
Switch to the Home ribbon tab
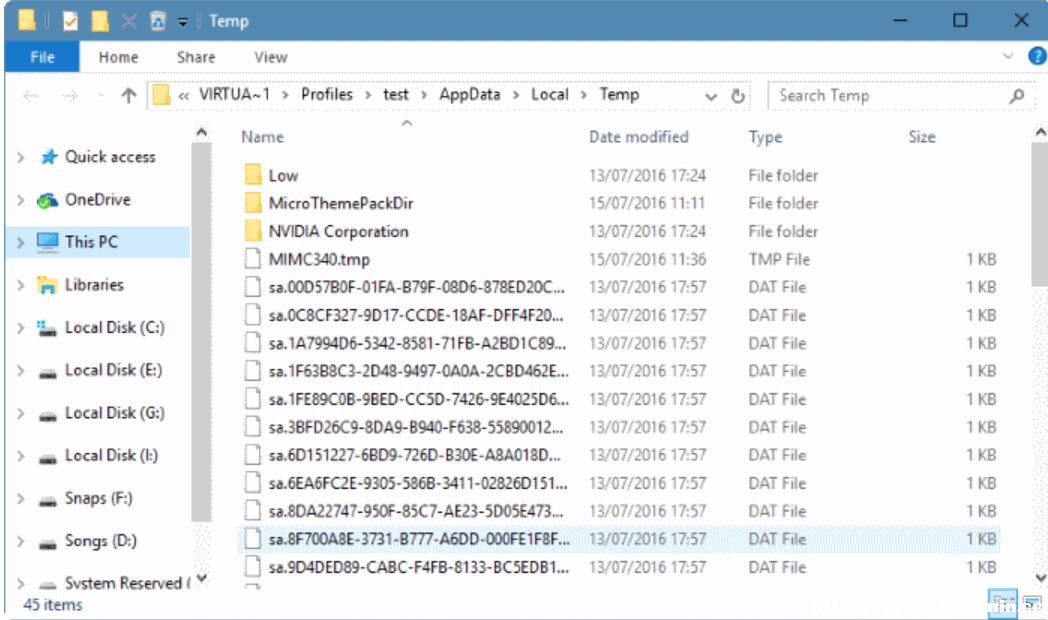point(118,57)
